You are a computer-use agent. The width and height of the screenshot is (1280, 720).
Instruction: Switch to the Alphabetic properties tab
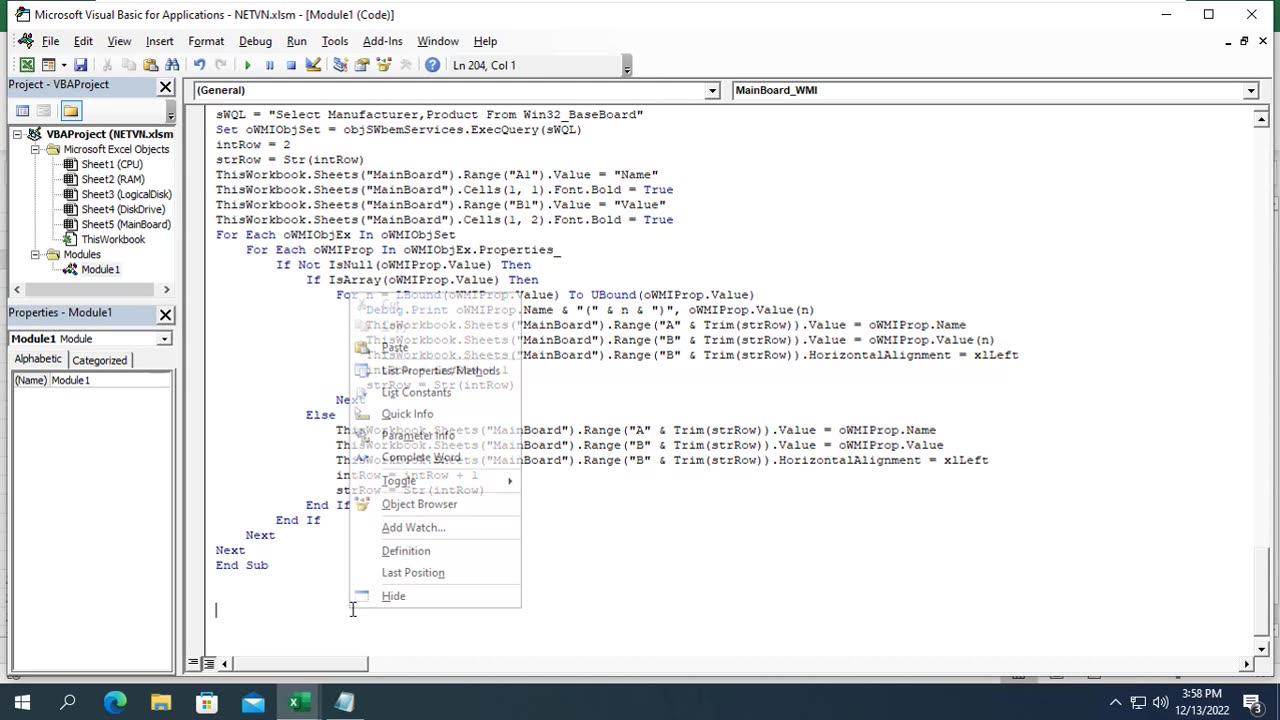[38, 359]
